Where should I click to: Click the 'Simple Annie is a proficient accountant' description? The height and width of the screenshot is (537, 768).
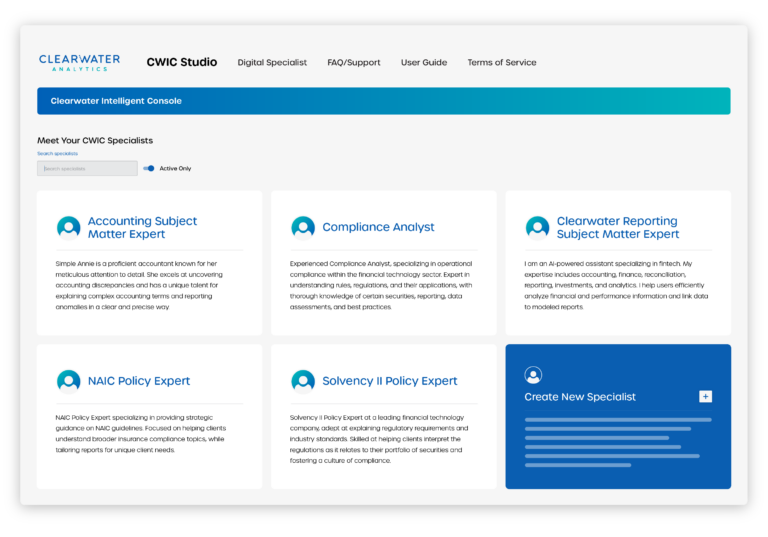click(x=139, y=285)
